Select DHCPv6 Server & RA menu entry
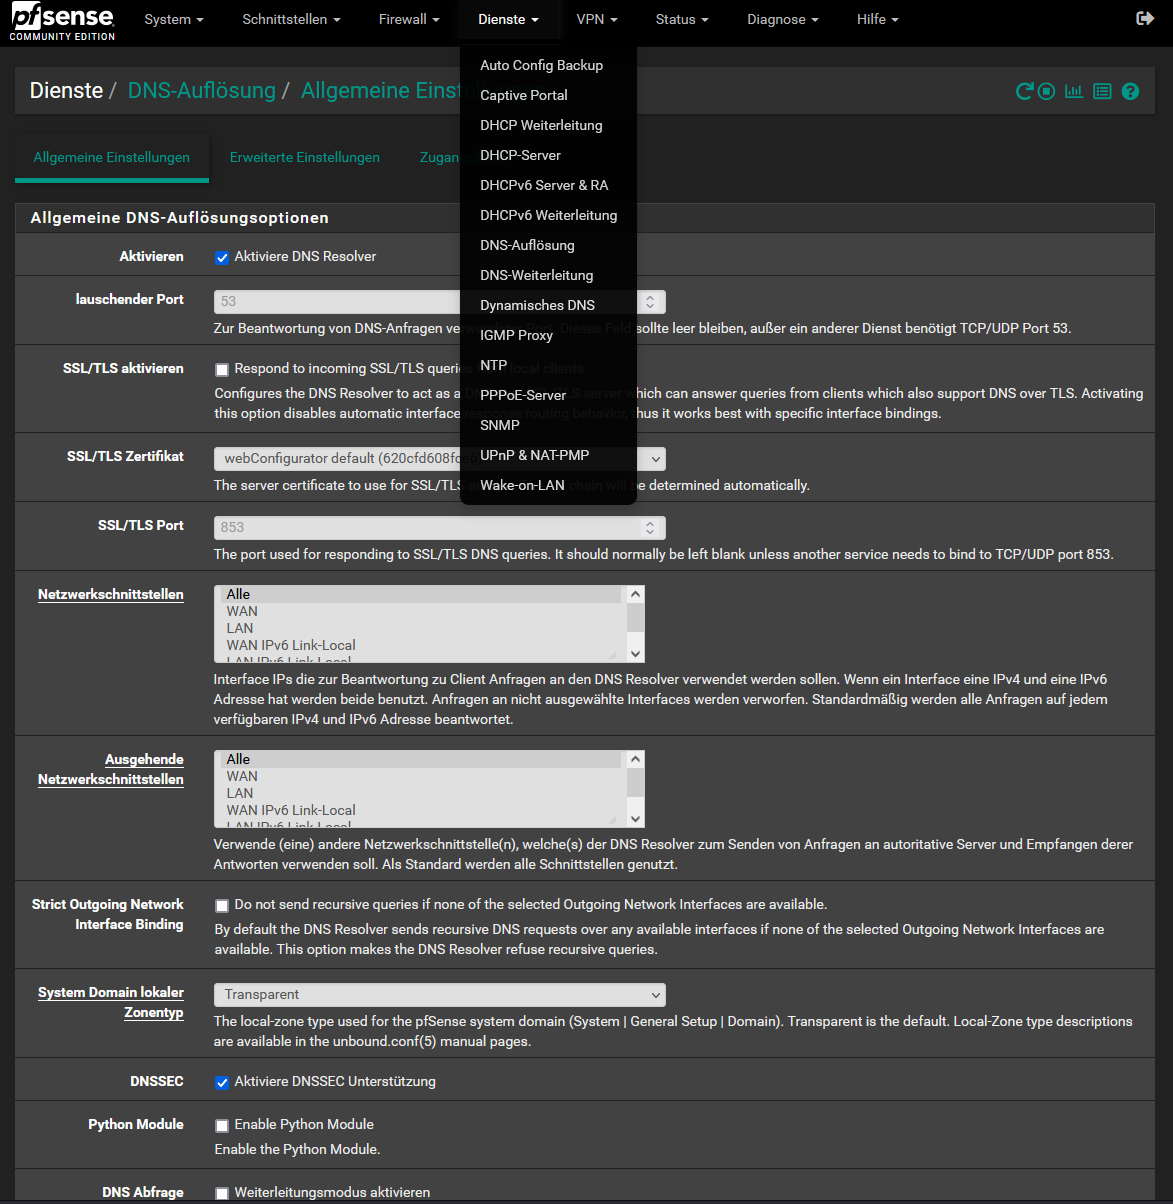 [x=548, y=185]
